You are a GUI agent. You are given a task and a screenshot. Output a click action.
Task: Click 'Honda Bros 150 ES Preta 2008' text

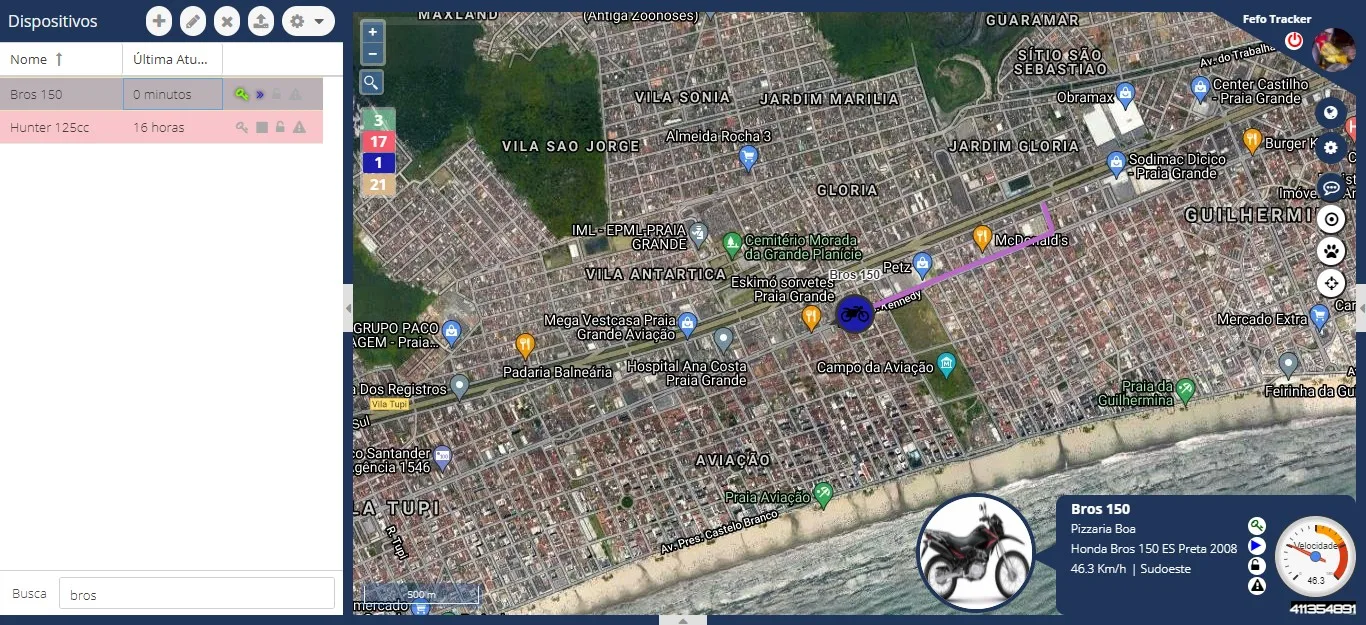coord(1154,549)
